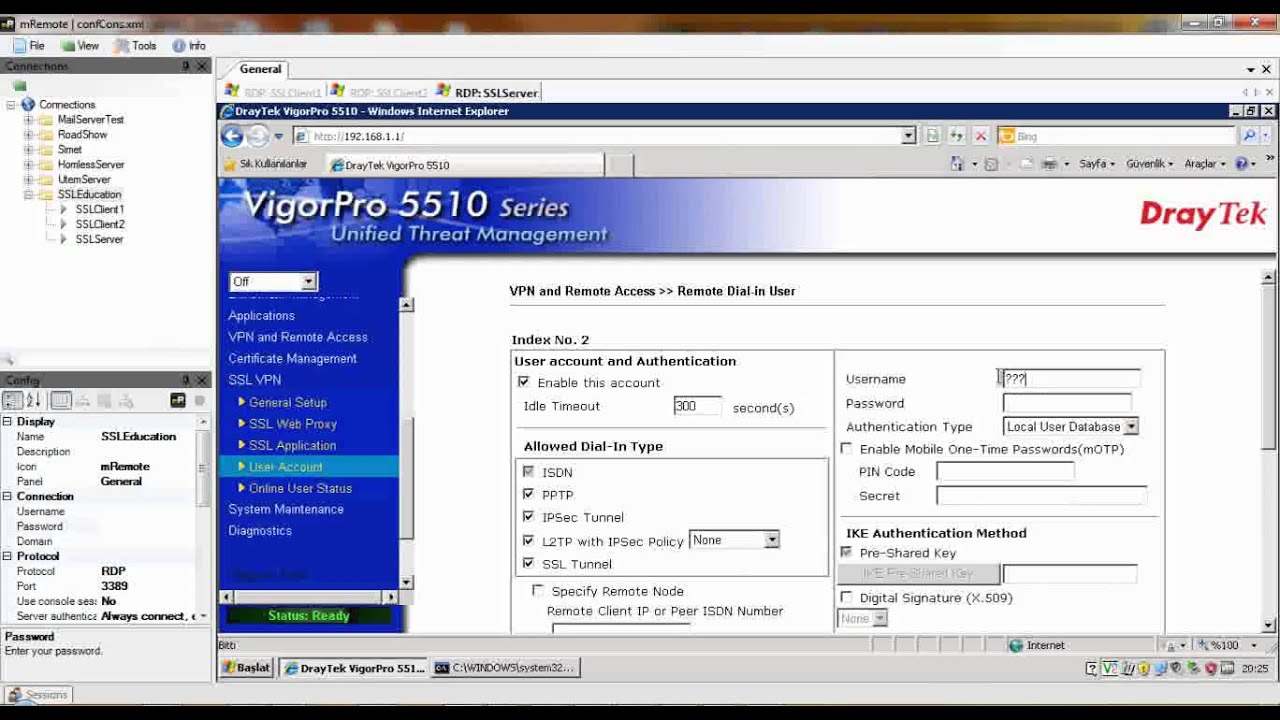The image size is (1280, 720).
Task: Expand the MailServerTest connection folder
Action: (x=29, y=120)
